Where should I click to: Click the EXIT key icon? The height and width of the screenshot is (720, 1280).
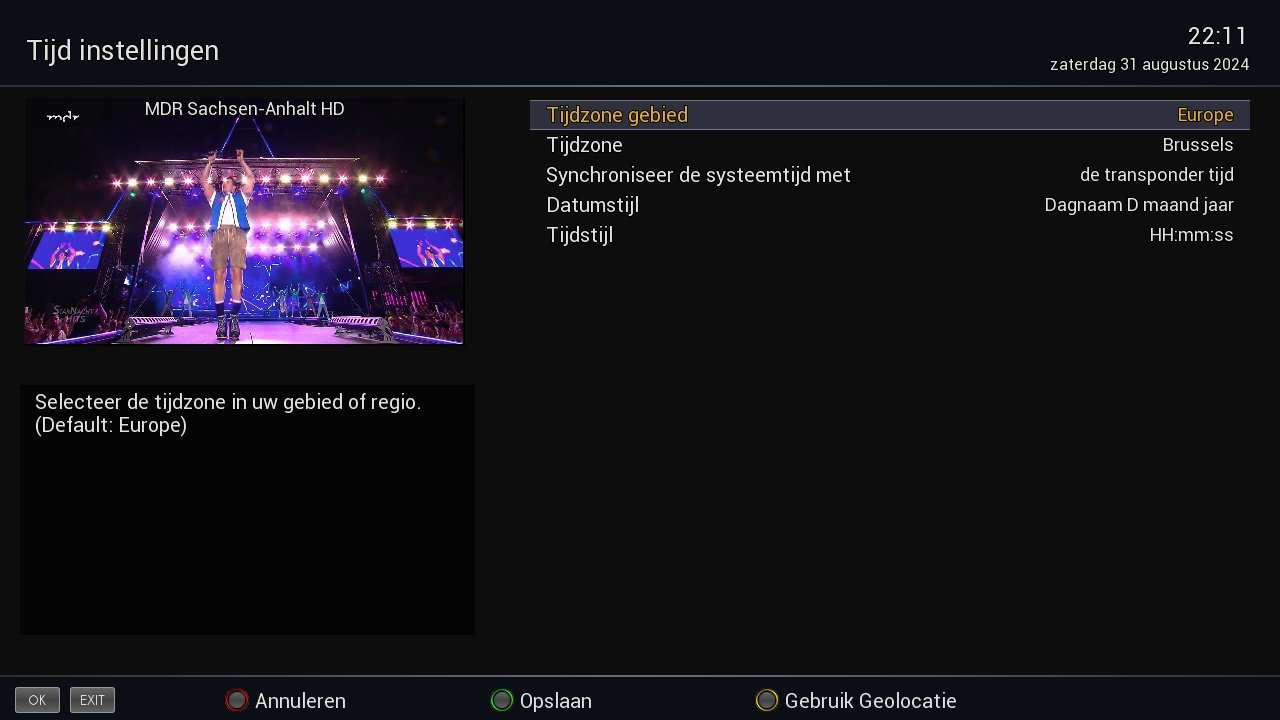[92, 700]
